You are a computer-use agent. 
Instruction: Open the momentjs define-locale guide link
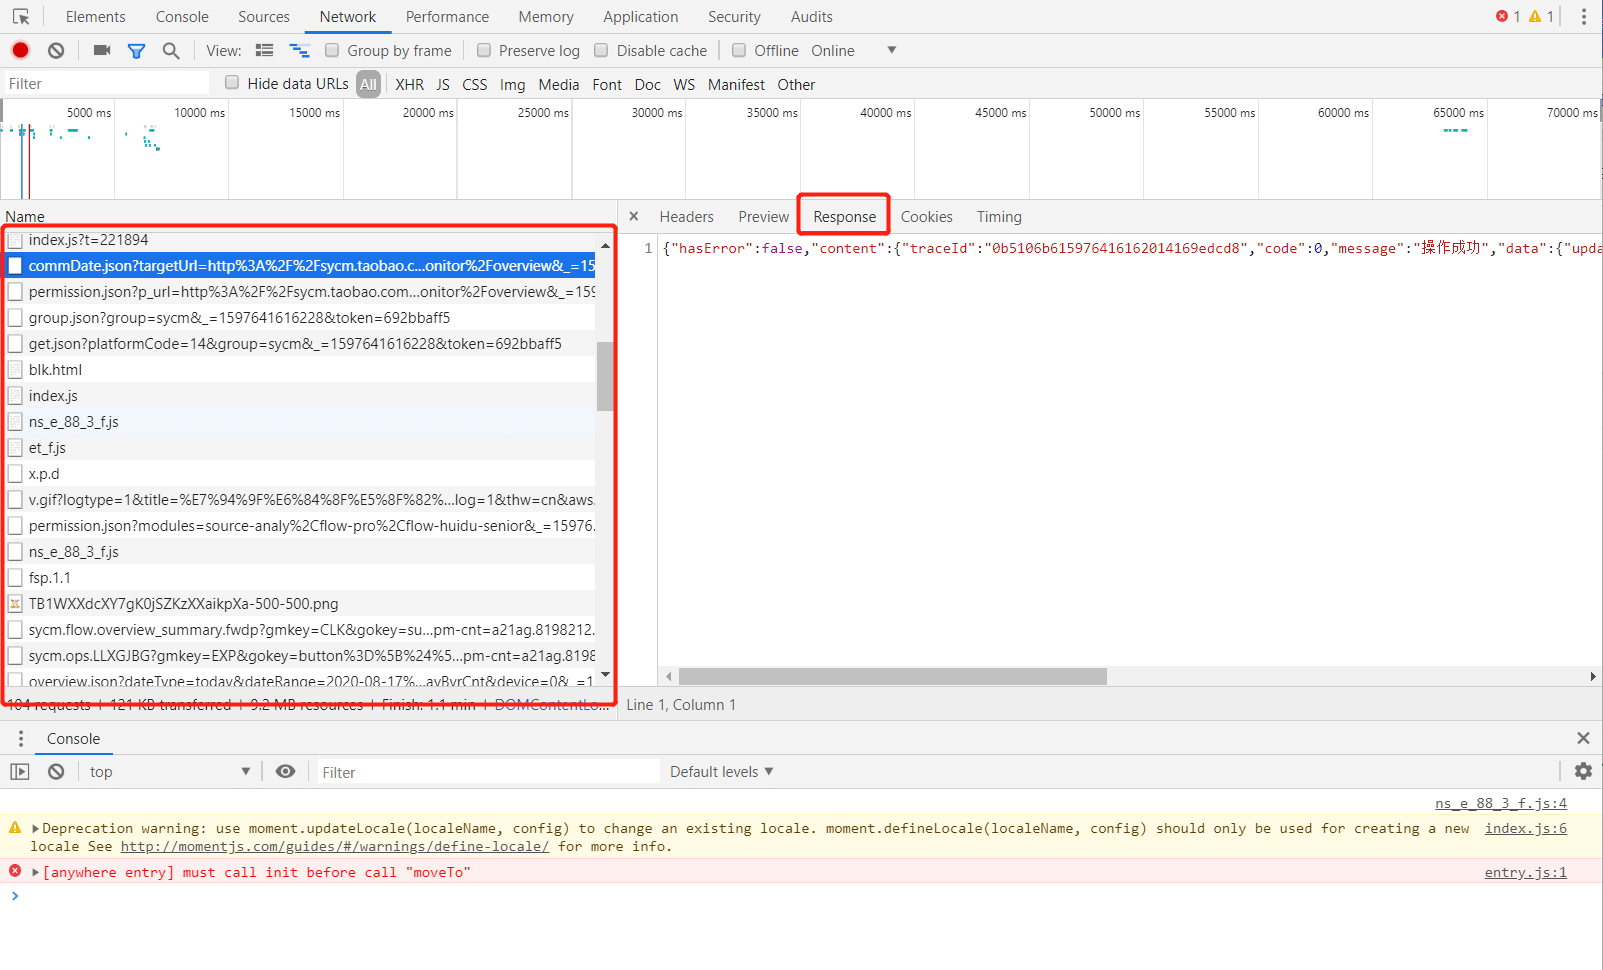point(335,846)
